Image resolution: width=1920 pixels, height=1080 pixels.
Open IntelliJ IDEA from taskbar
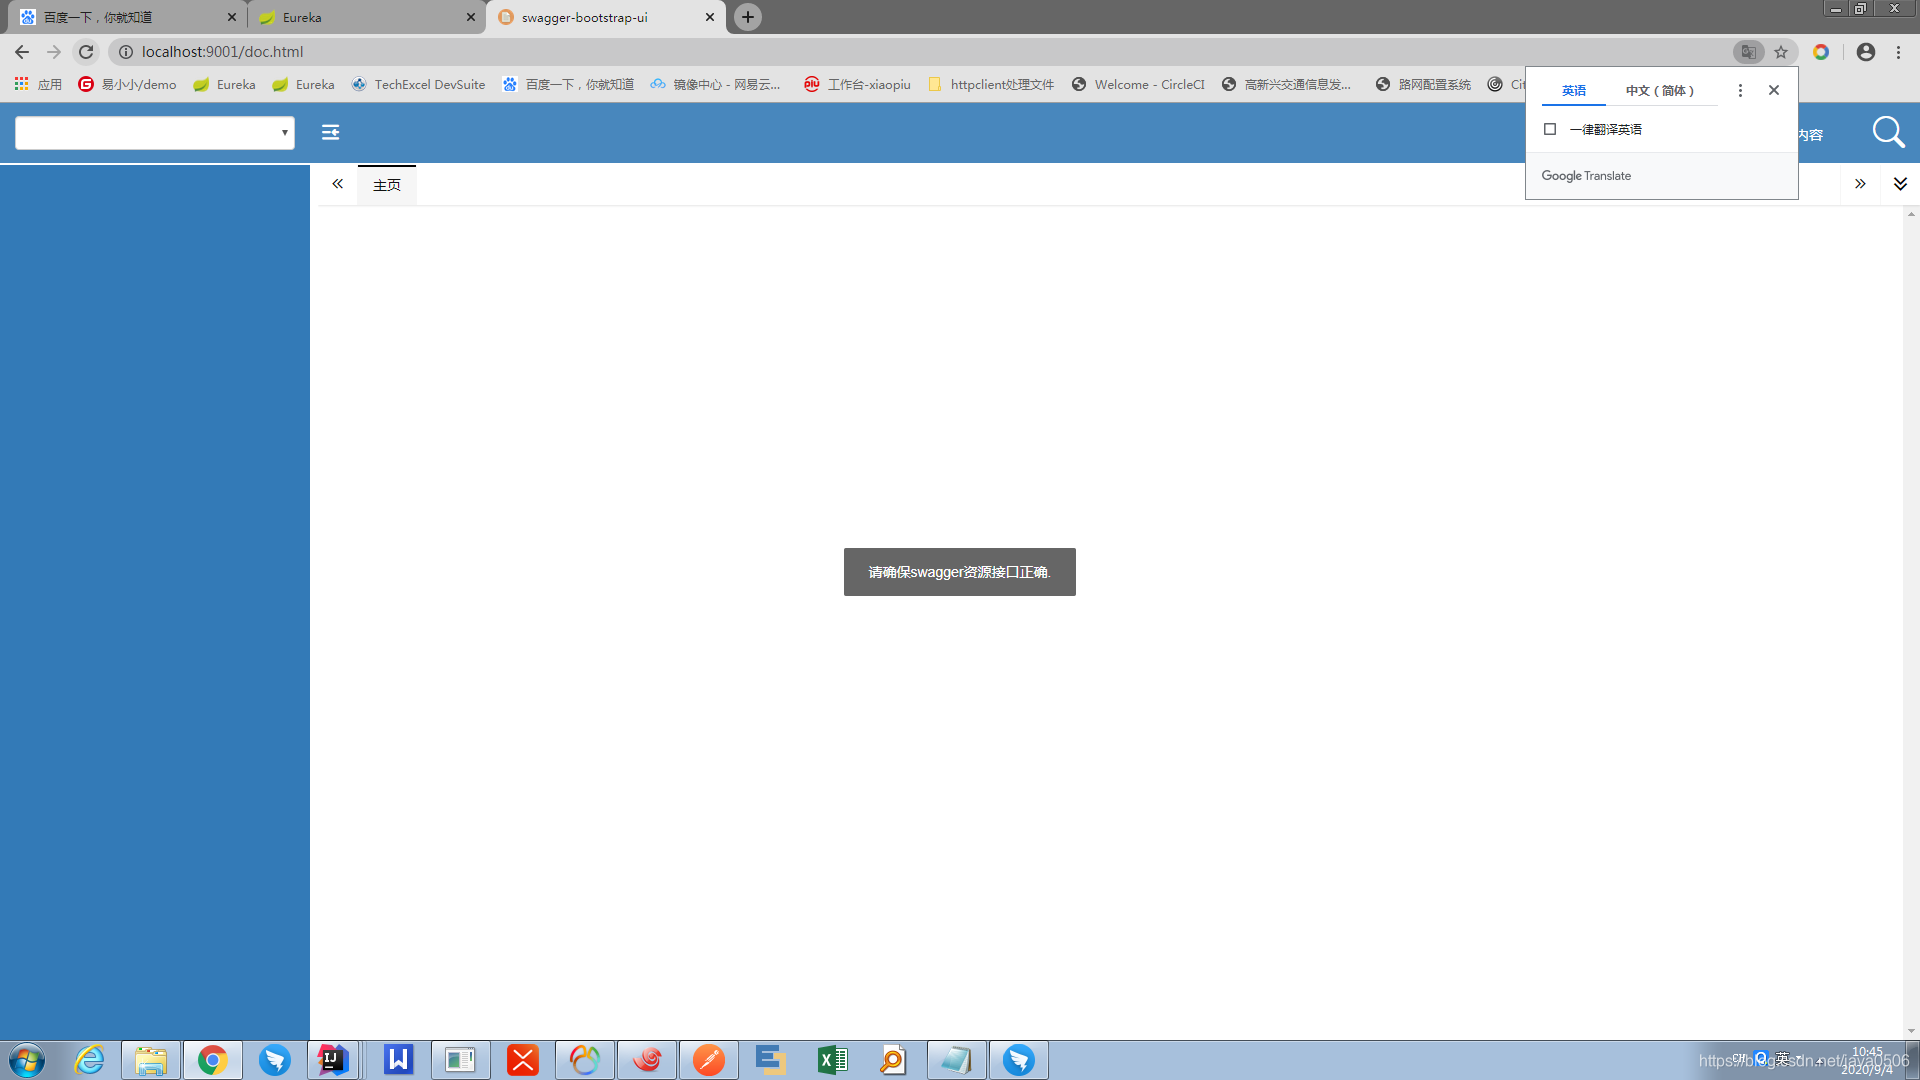pos(333,1060)
